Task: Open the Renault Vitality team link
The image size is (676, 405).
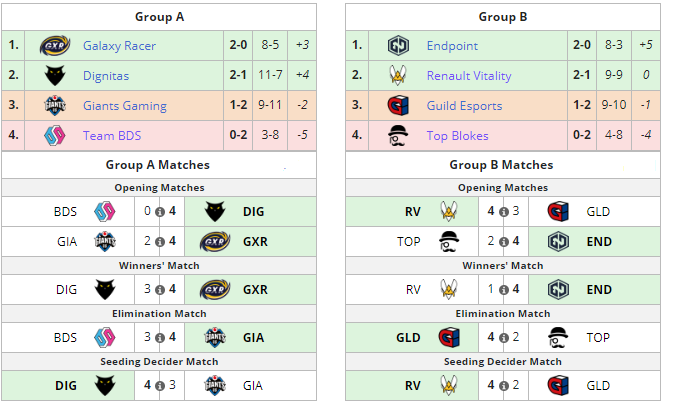Action: click(469, 75)
